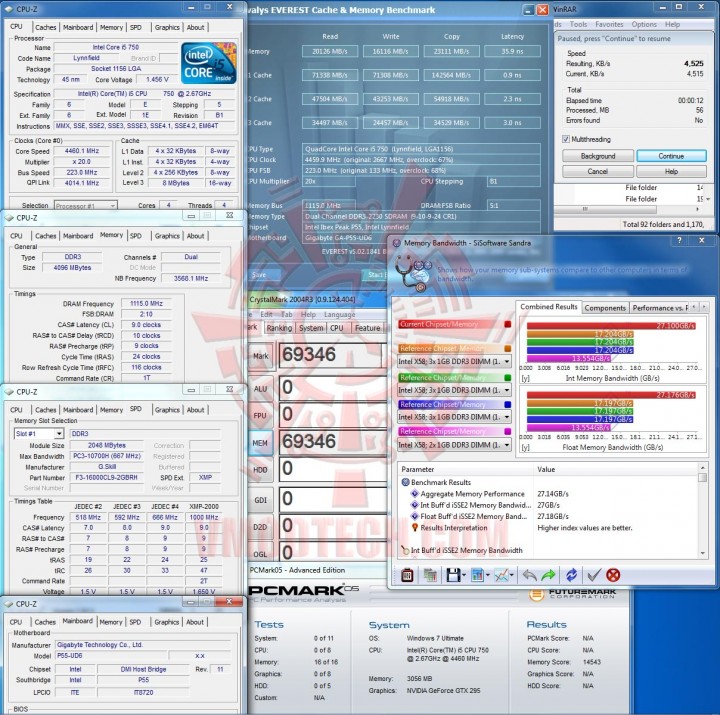
Task: Open the Ranking tab in CrystalMark
Action: 279,328
